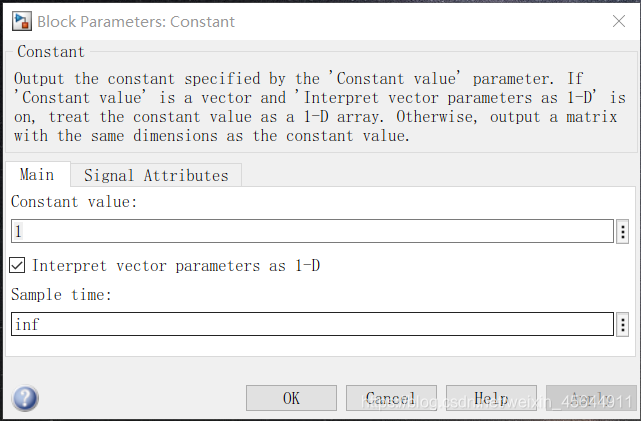This screenshot has height=421, width=641.
Task: Select the Main tab
Action: click(x=37, y=175)
